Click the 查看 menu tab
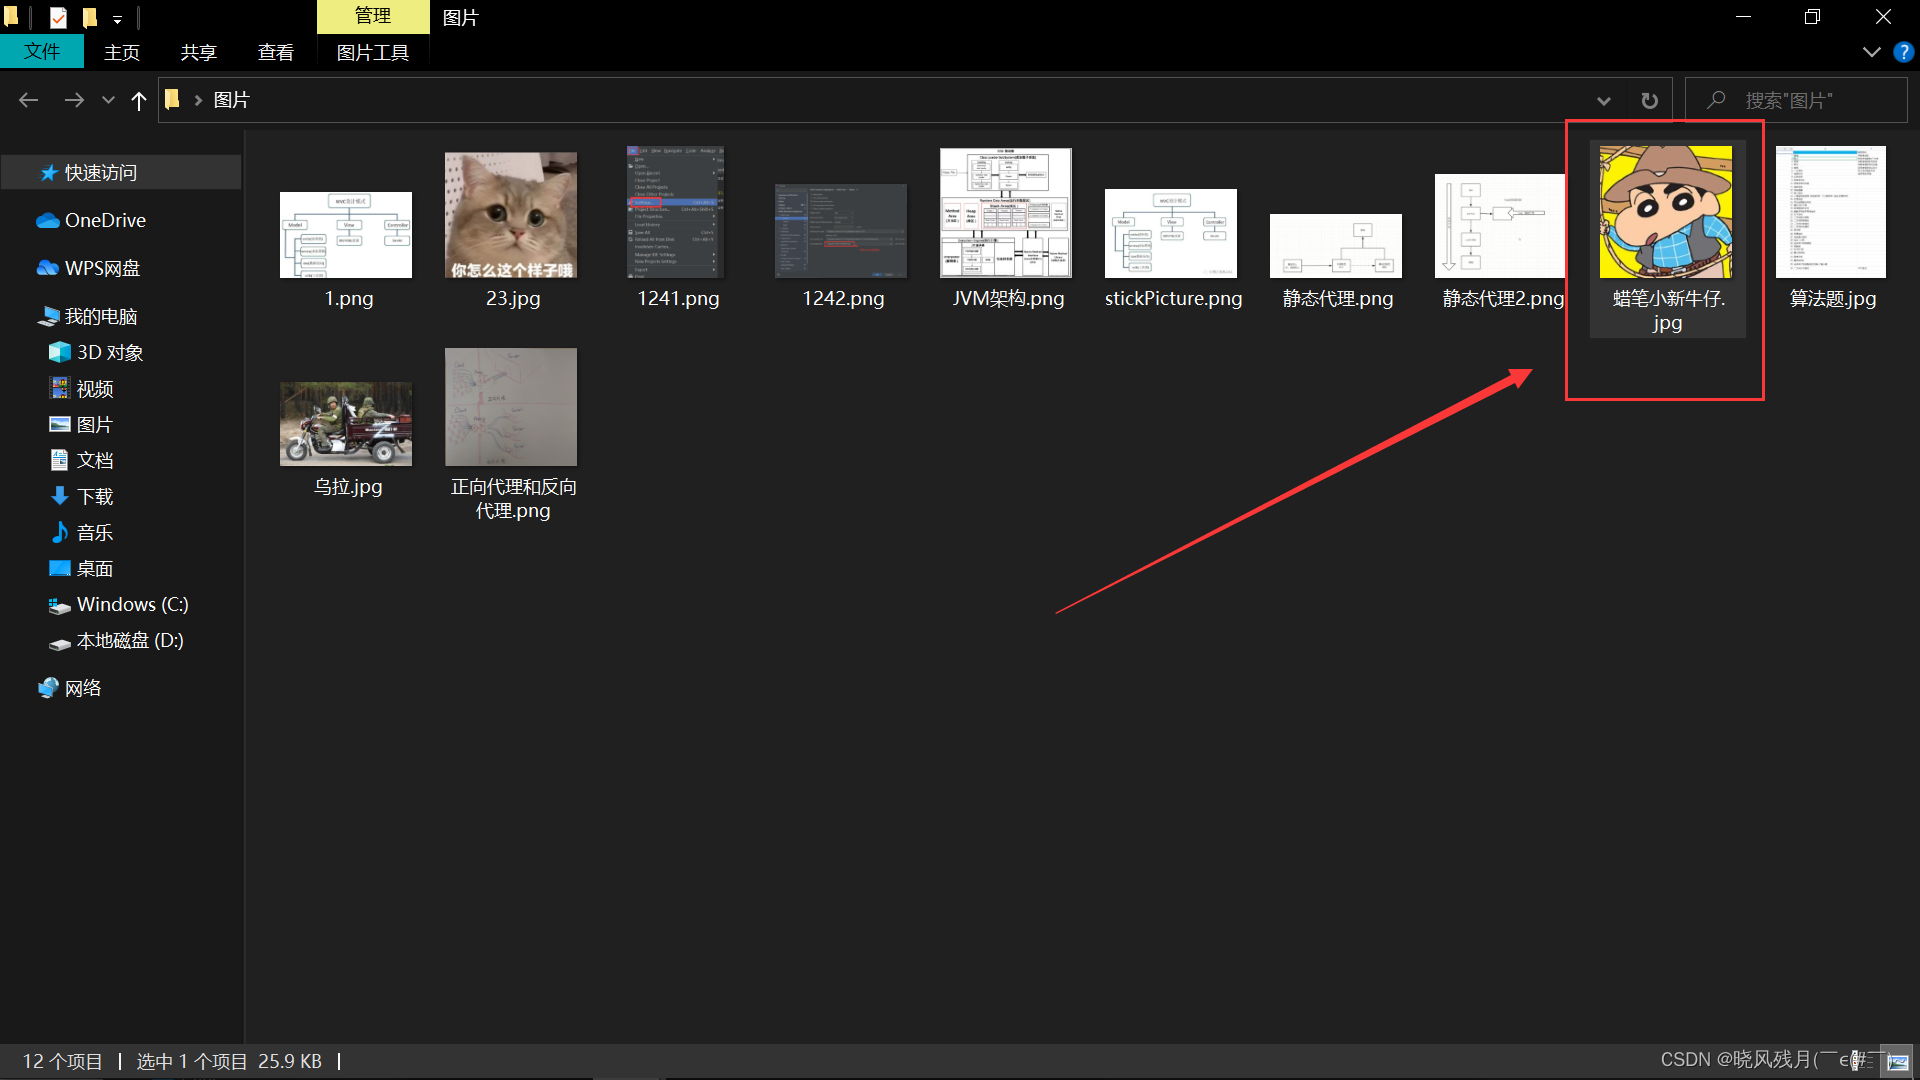Image resolution: width=1920 pixels, height=1080 pixels. tap(276, 53)
